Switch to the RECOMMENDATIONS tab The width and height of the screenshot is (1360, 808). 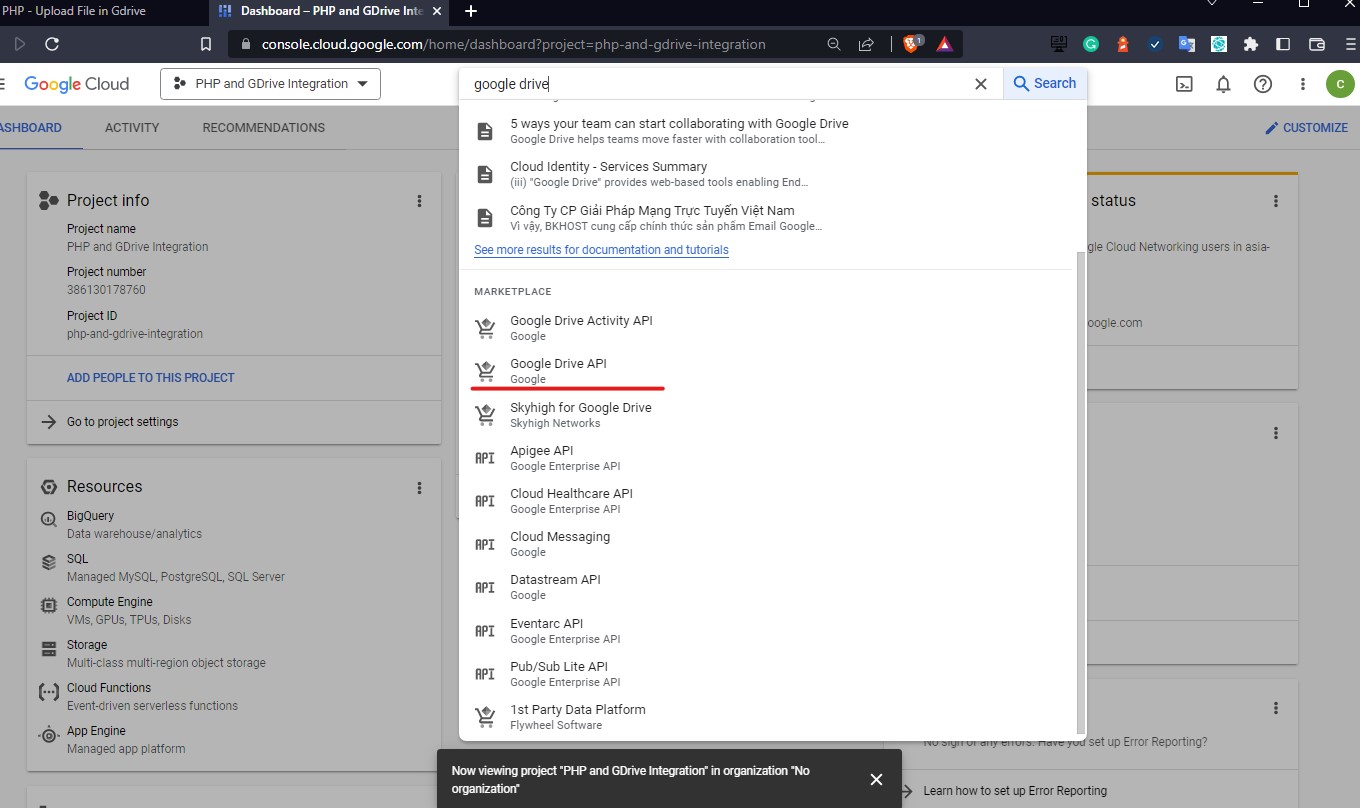(x=263, y=128)
